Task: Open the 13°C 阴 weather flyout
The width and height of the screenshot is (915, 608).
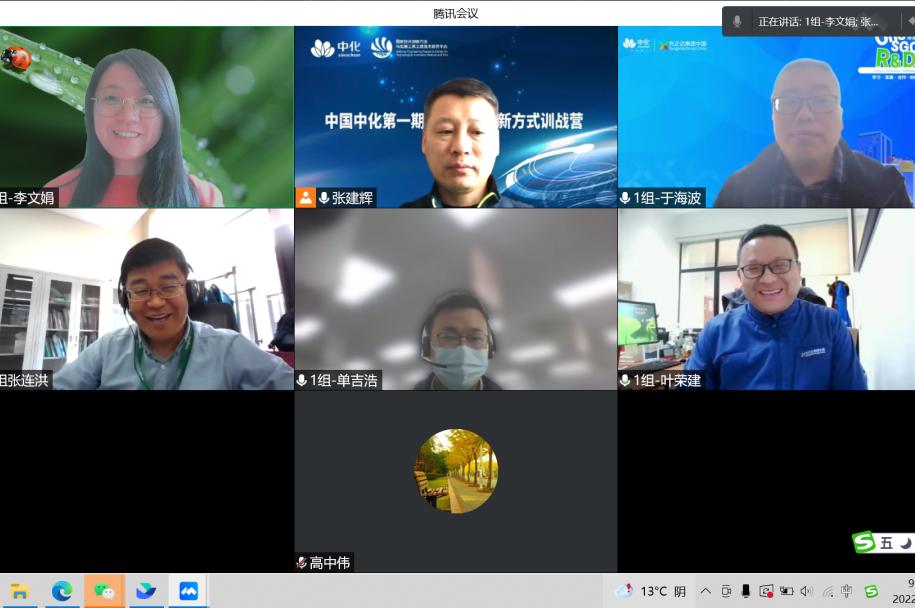Action: point(648,591)
